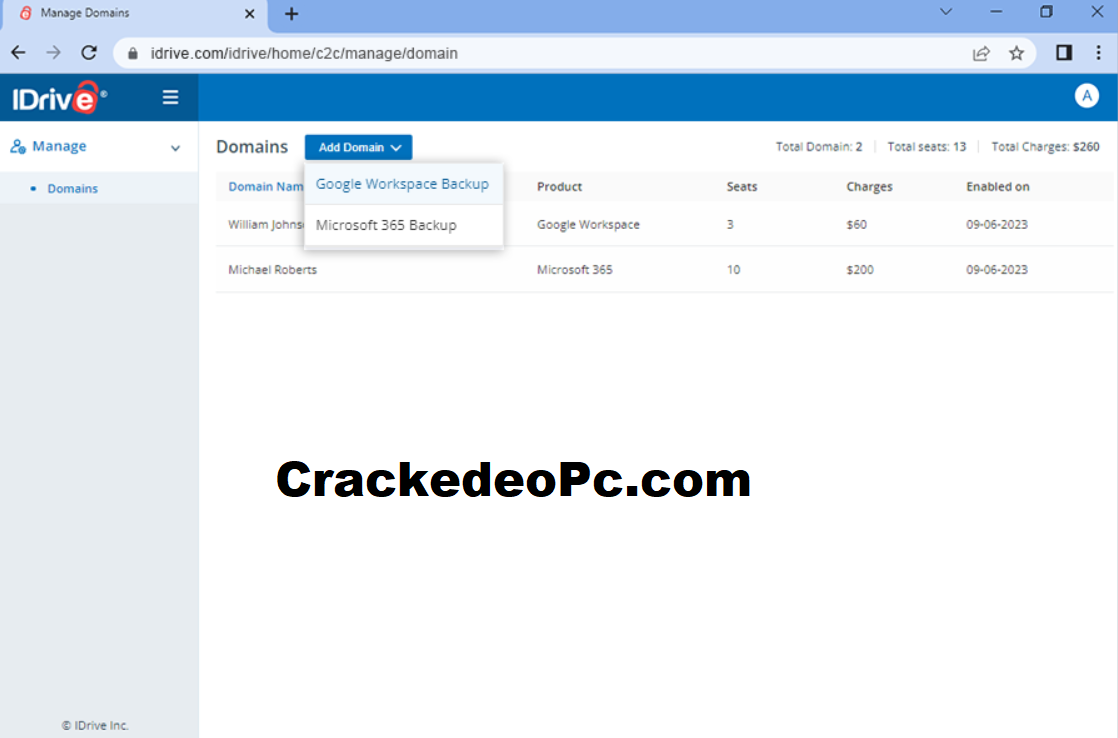Click the Product column header
The image size is (1118, 738).
(x=560, y=187)
